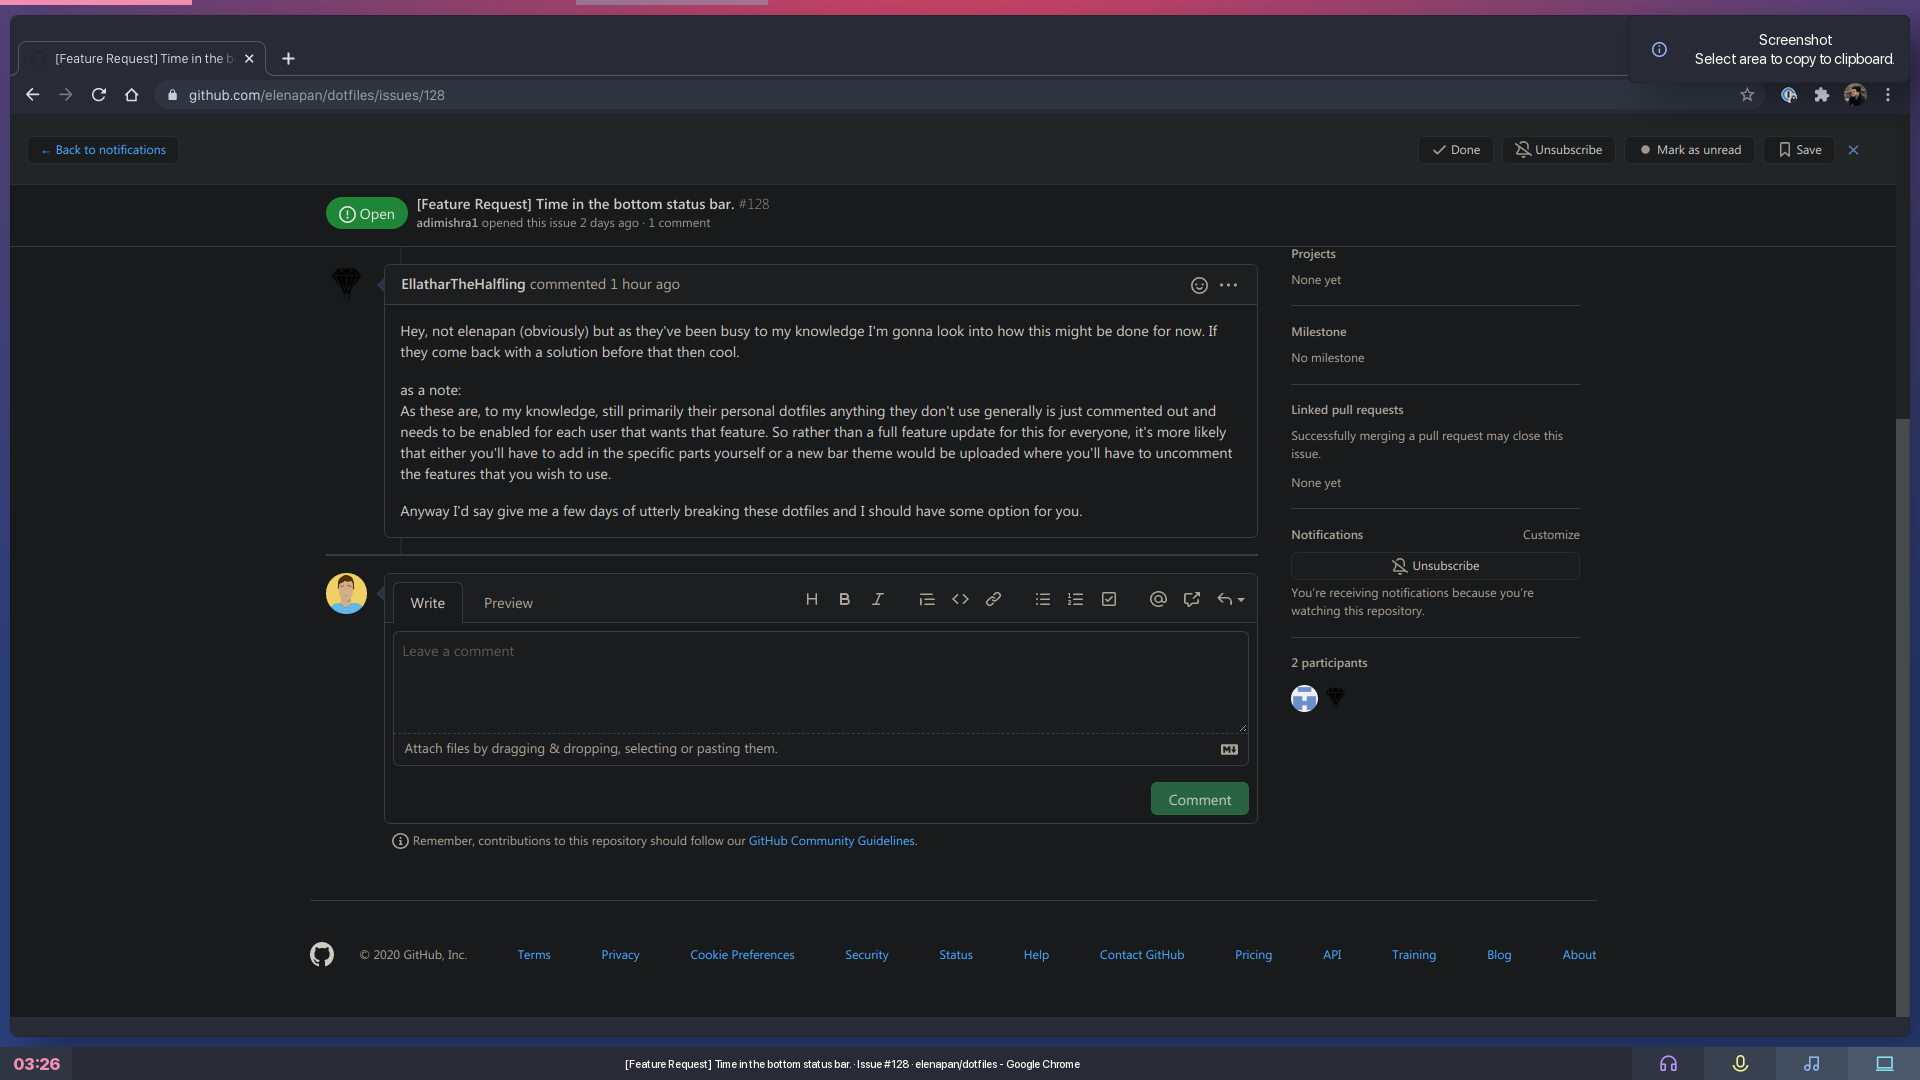View second participant diamond avatar
Image resolution: width=1920 pixels, height=1080 pixels.
(1336, 698)
